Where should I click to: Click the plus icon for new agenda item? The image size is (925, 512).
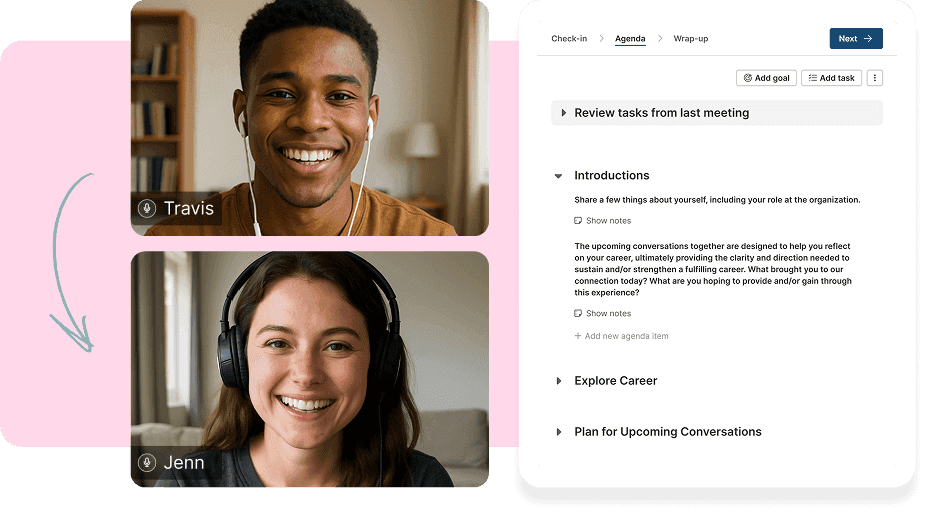tap(578, 336)
